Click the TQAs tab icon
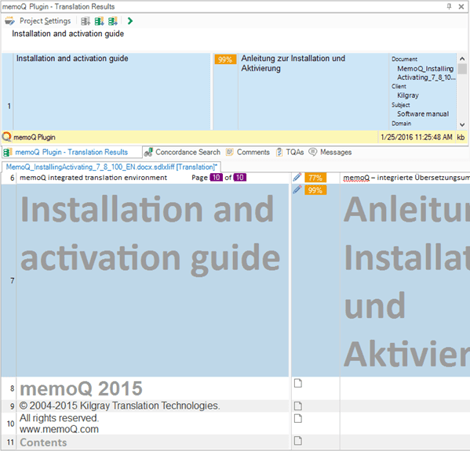 tap(279, 152)
